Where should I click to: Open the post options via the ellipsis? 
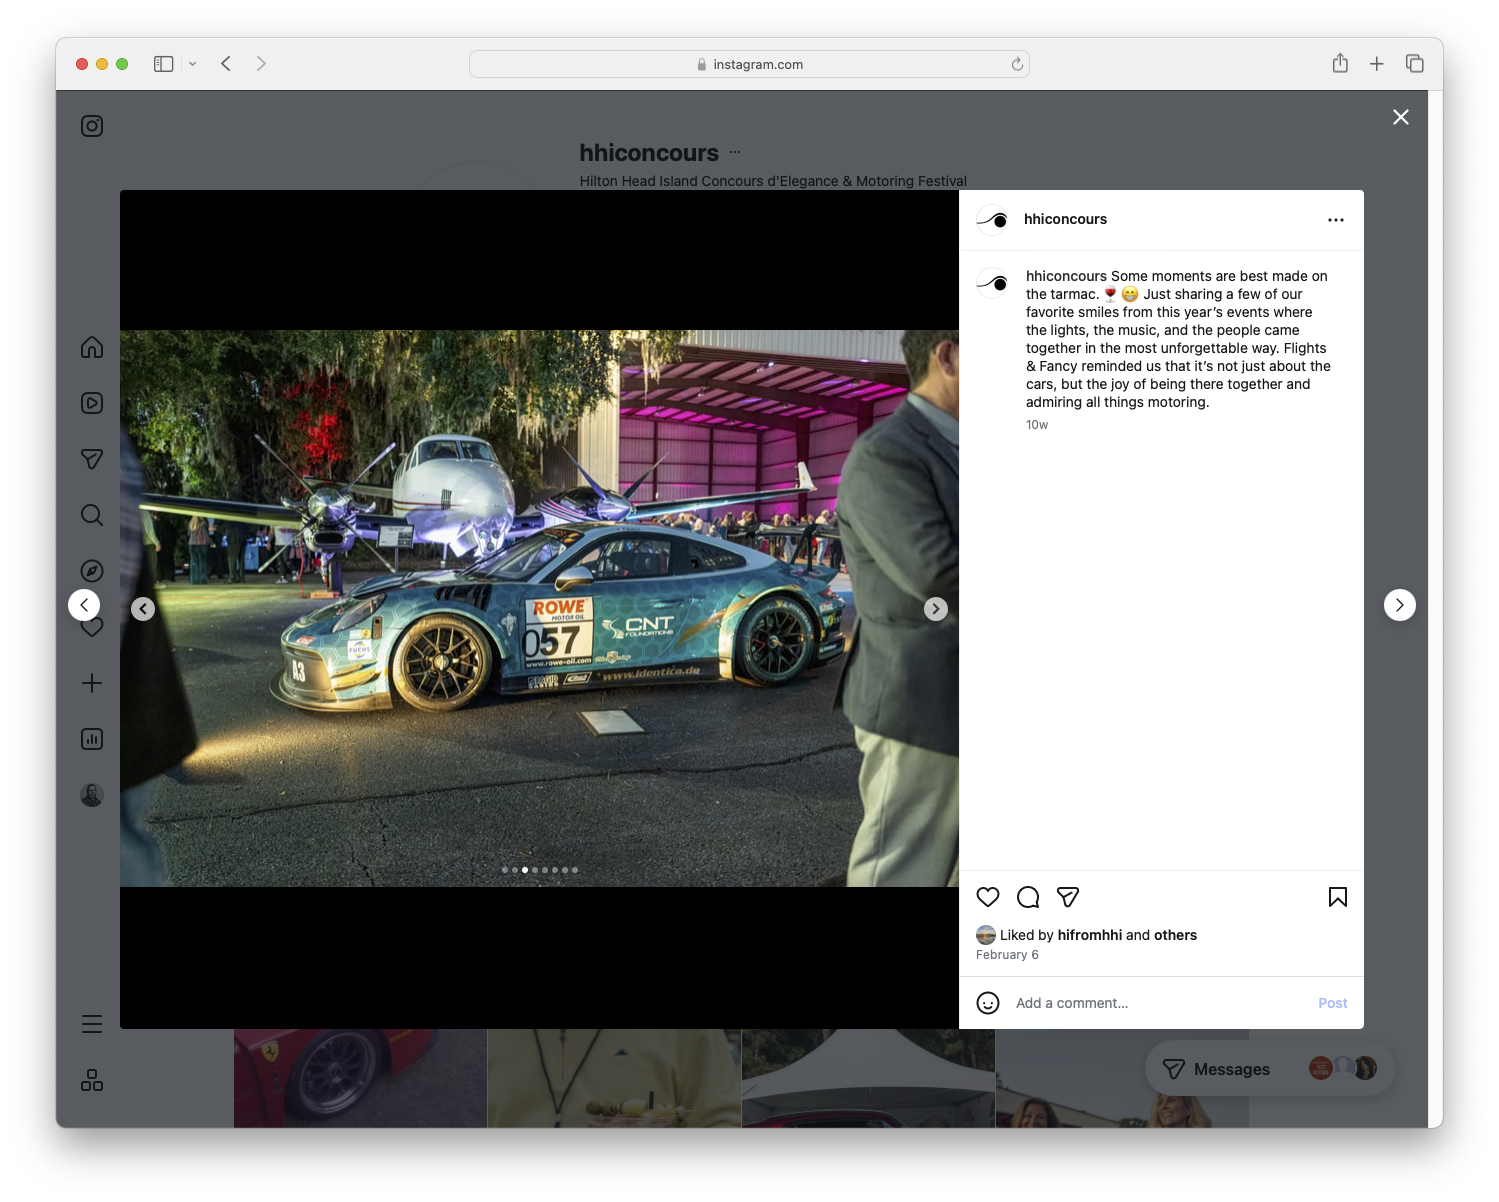pos(1336,219)
